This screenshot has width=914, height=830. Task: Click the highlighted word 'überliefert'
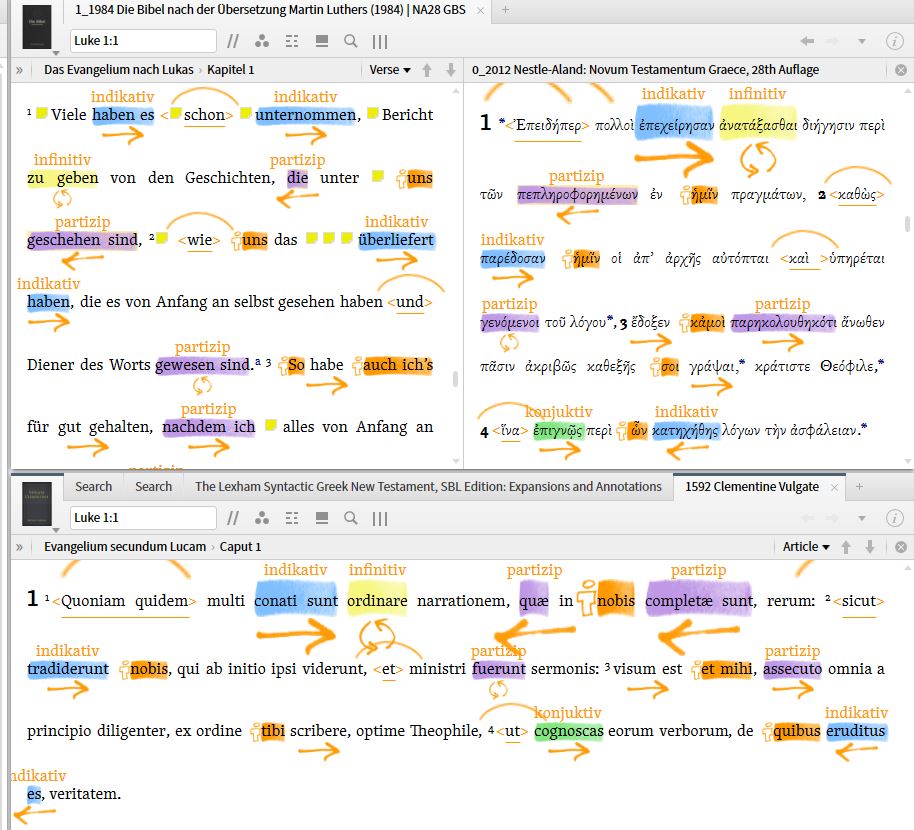396,240
